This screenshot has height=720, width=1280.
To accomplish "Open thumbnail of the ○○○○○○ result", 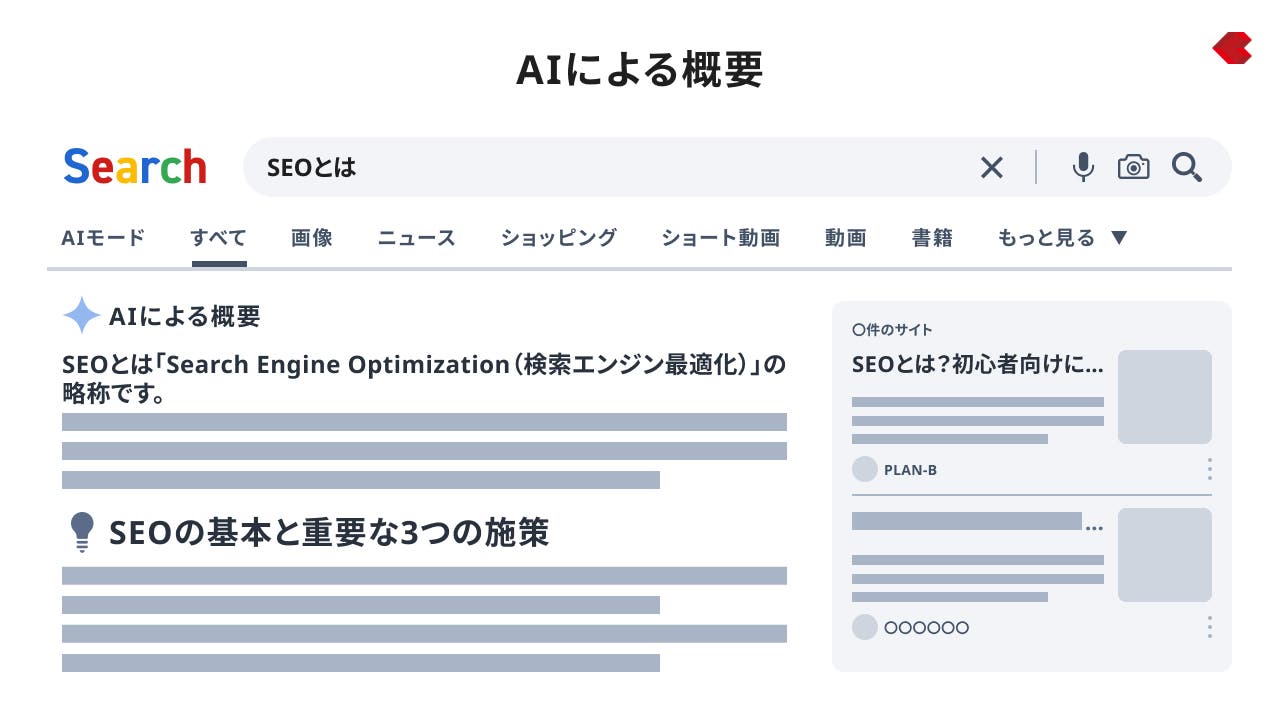I will click(x=1165, y=555).
